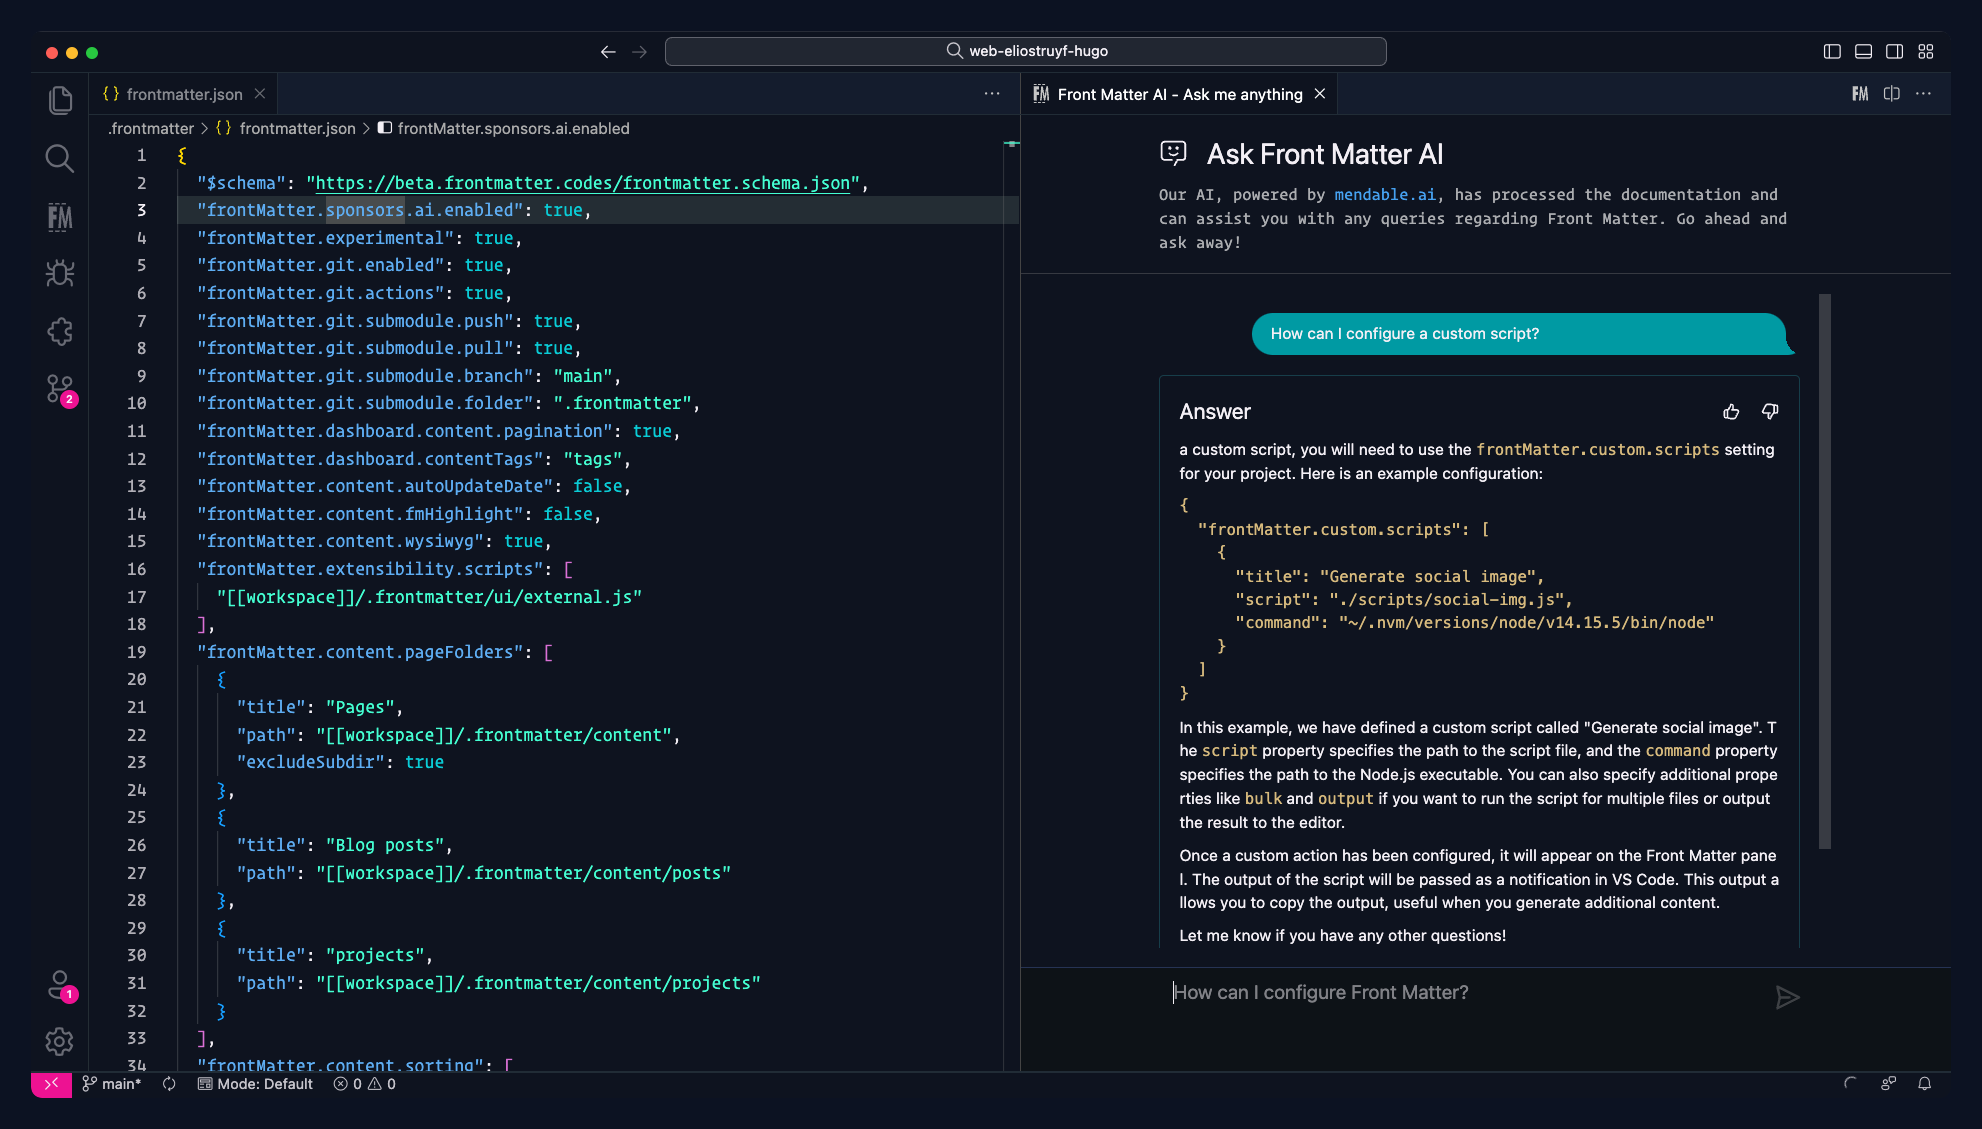The height and width of the screenshot is (1129, 1982).
Task: Open the Front Matter FM sidebar icon
Action: pyautogui.click(x=60, y=217)
